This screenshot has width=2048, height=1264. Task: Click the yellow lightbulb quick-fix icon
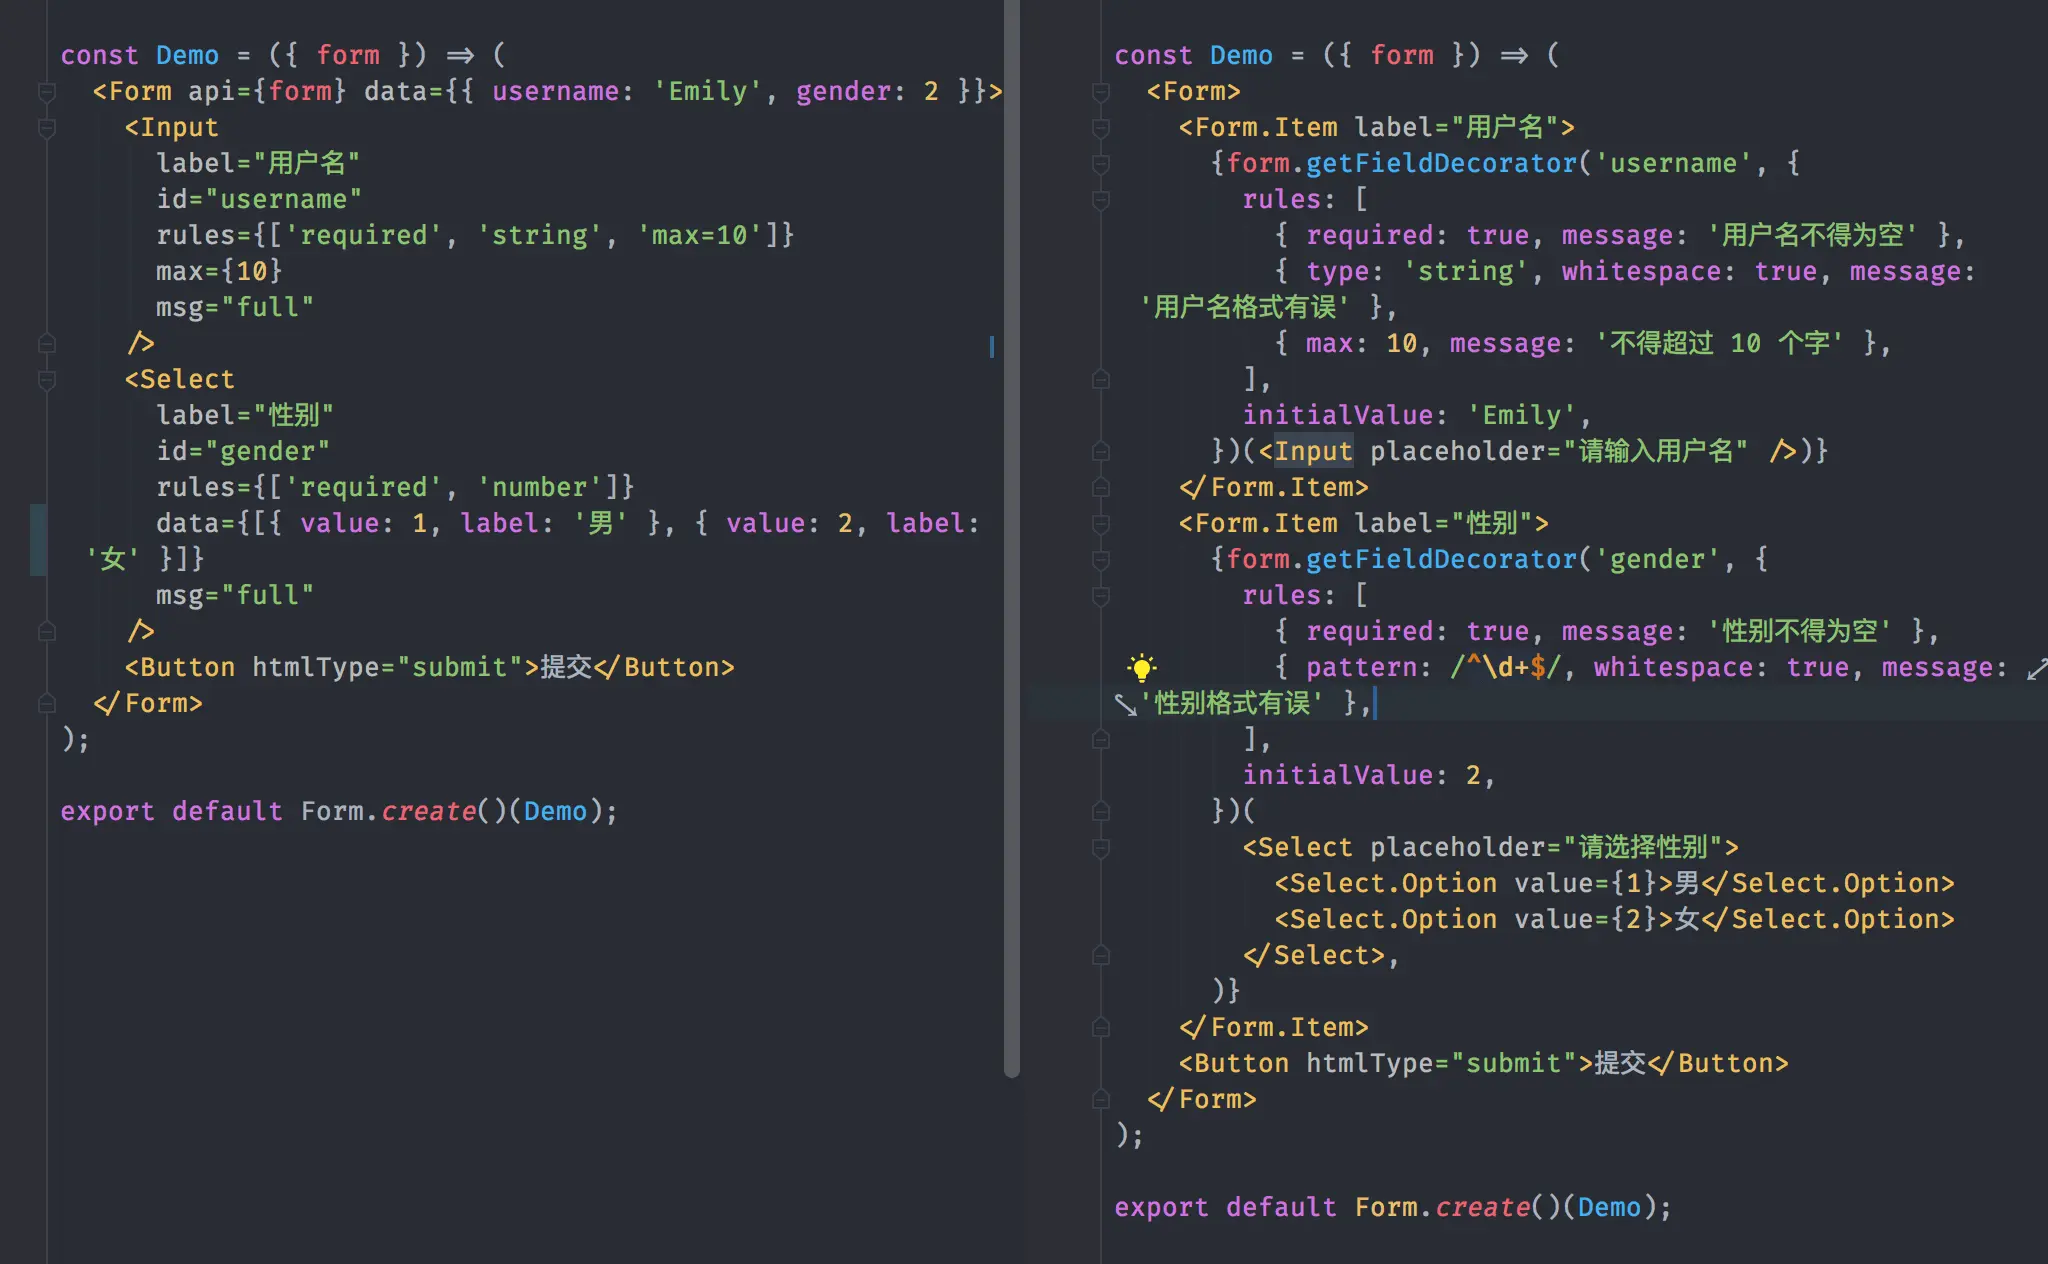pos(1141,667)
